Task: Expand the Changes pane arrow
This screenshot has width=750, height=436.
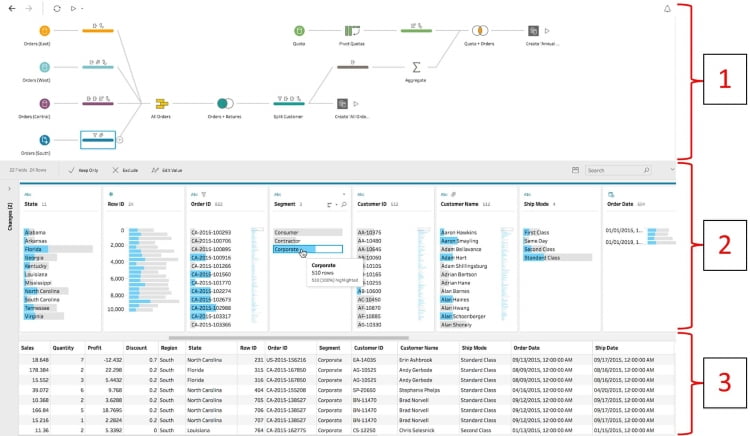Action: (9, 189)
